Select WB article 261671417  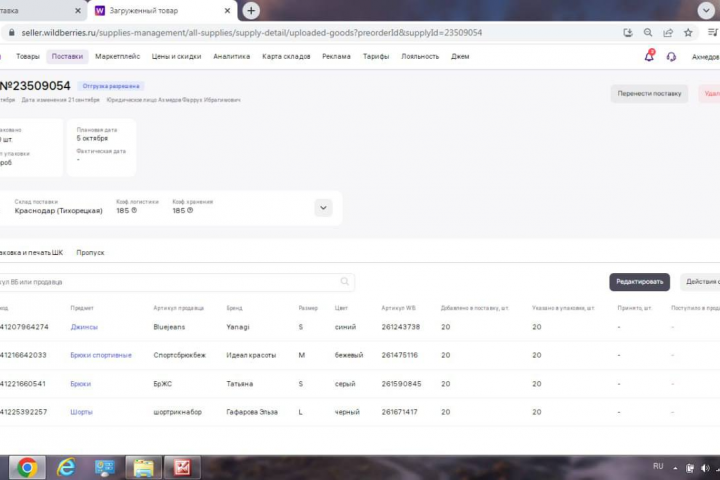tap(399, 412)
